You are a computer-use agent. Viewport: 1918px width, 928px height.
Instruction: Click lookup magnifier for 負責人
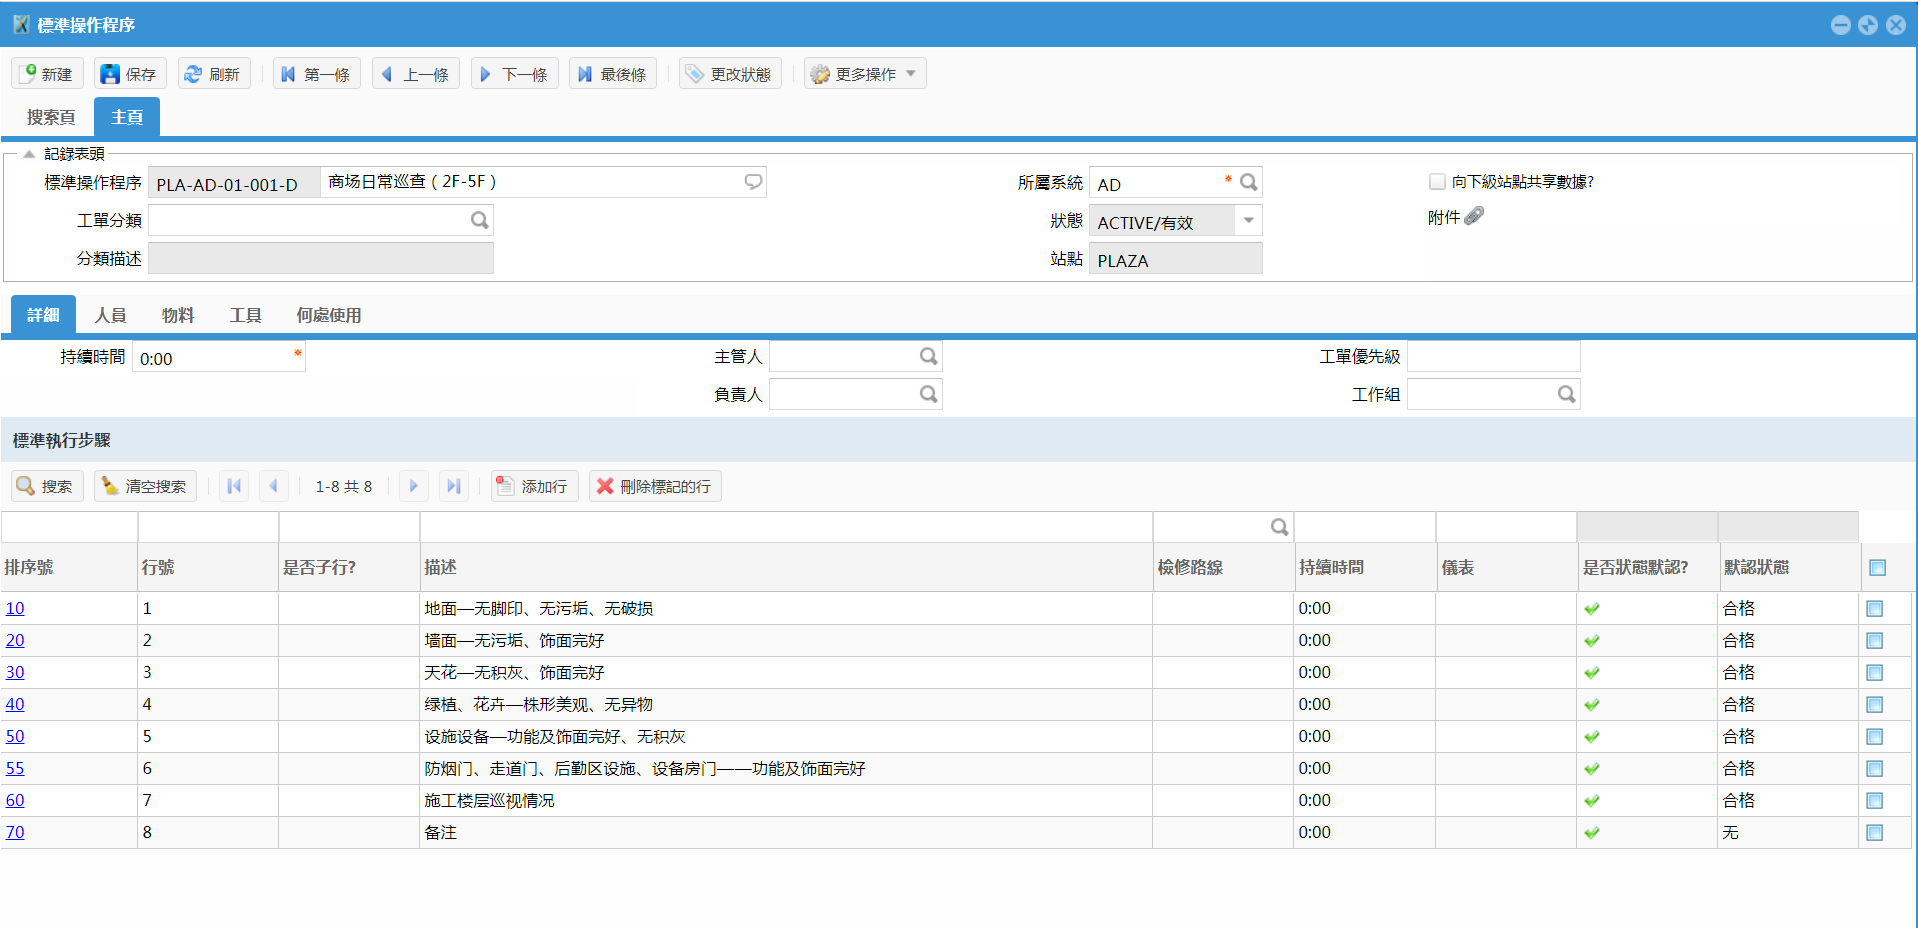(x=929, y=394)
